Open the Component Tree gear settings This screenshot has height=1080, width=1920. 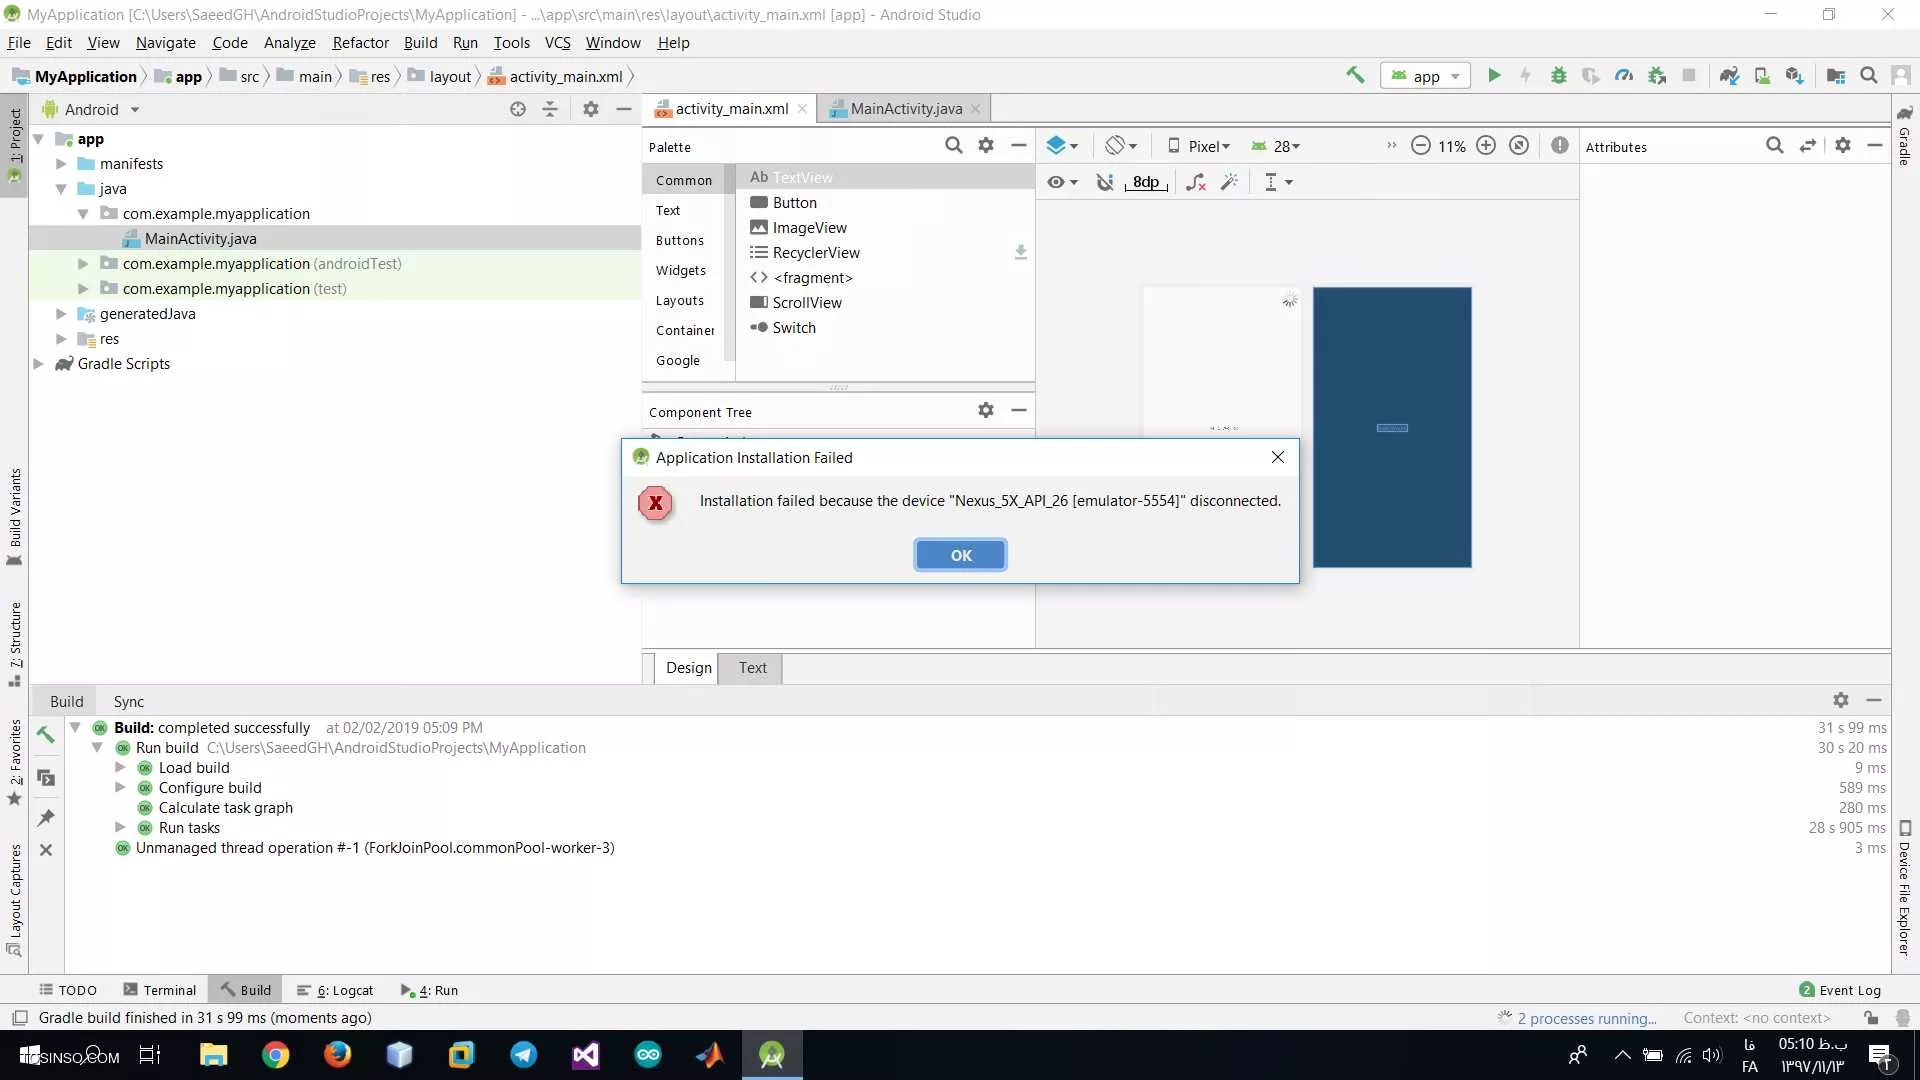(986, 410)
